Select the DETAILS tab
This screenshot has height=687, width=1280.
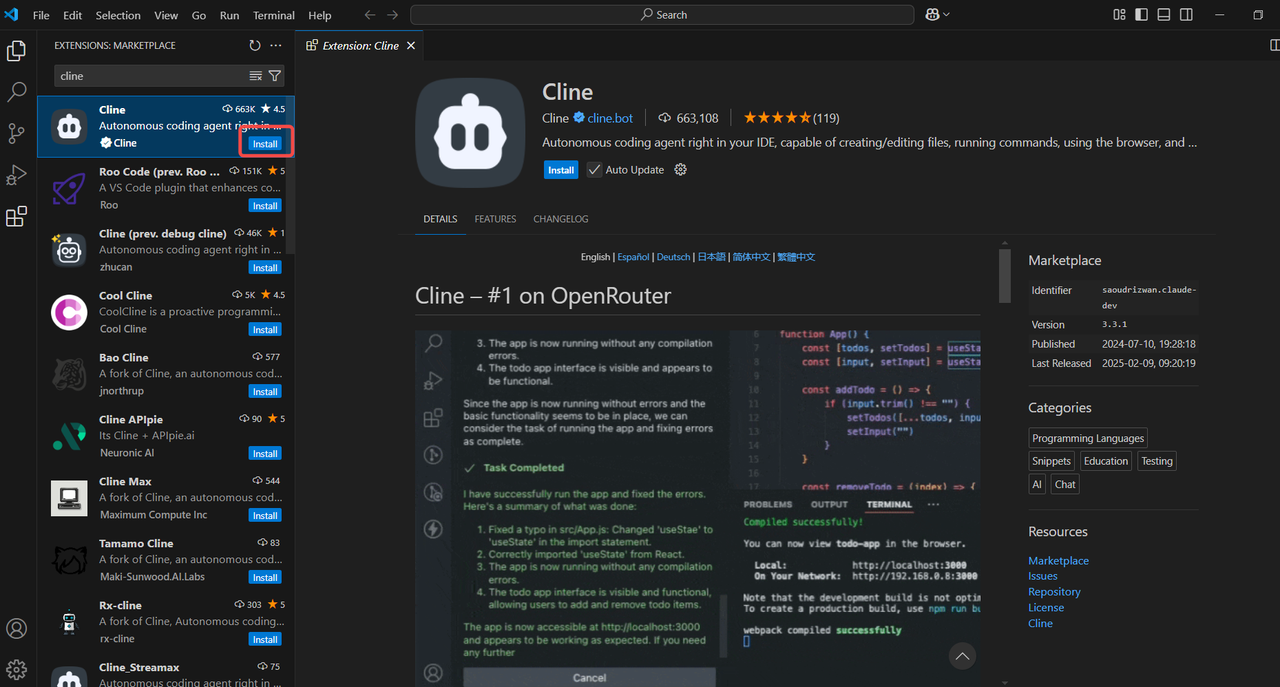(440, 219)
